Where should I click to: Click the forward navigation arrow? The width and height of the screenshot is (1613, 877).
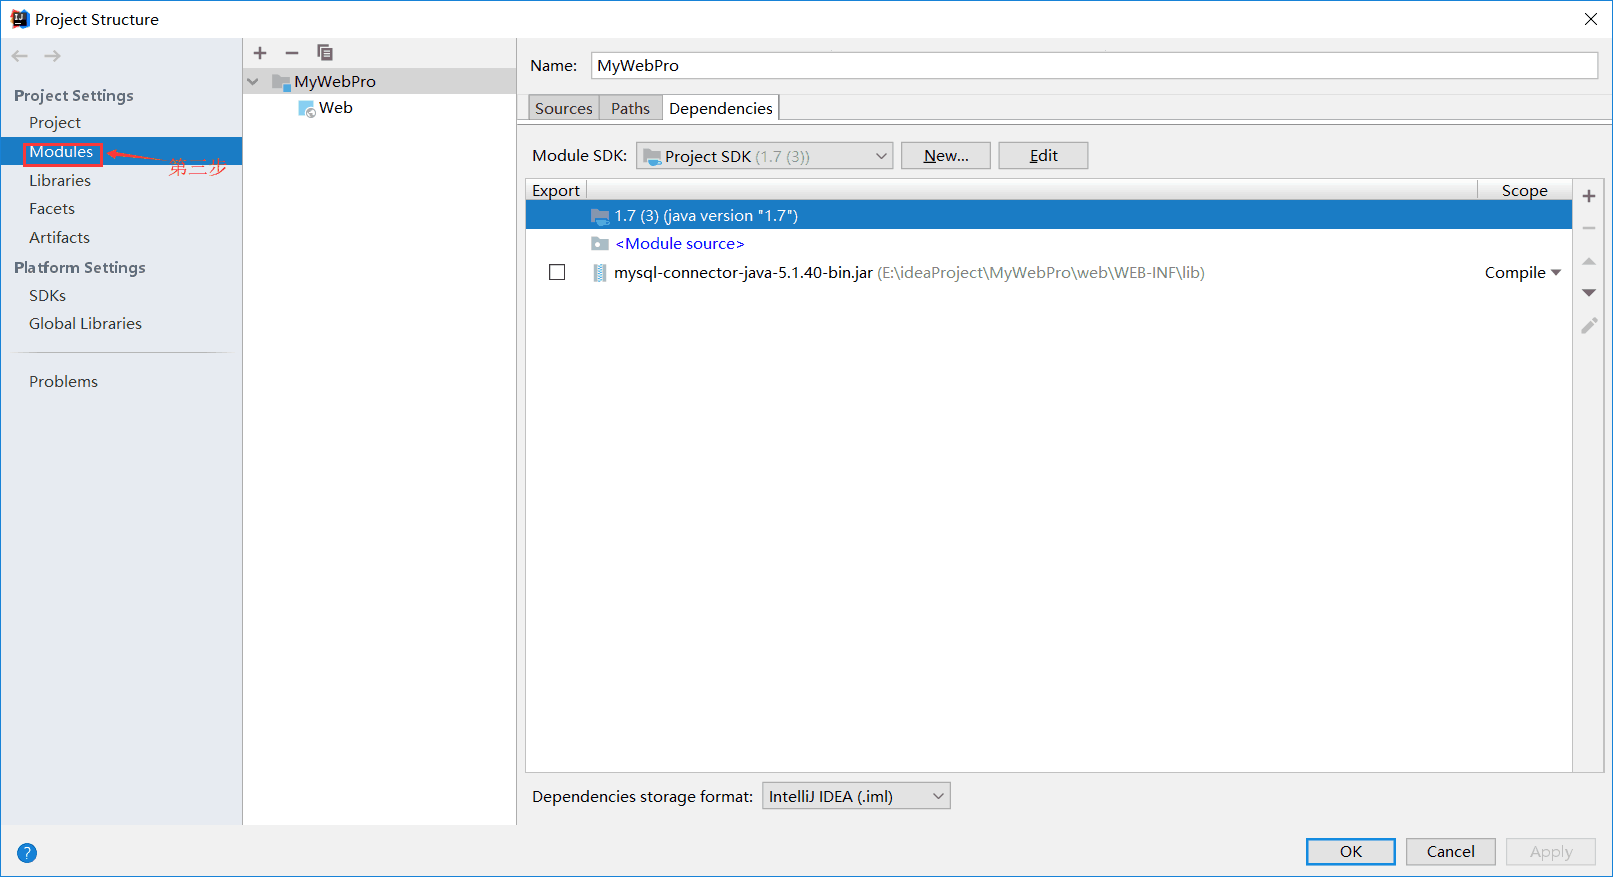(53, 56)
